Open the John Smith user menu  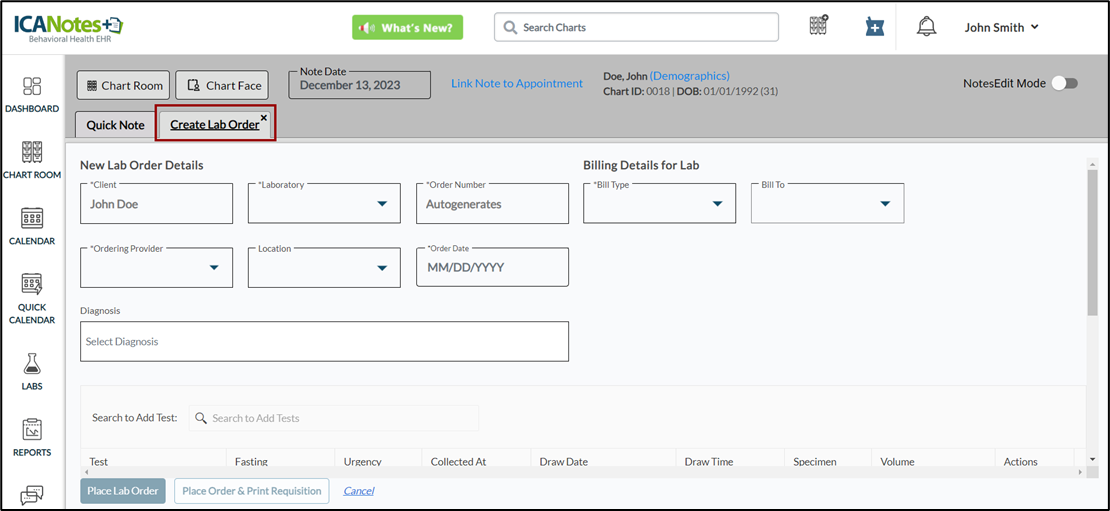1001,28
